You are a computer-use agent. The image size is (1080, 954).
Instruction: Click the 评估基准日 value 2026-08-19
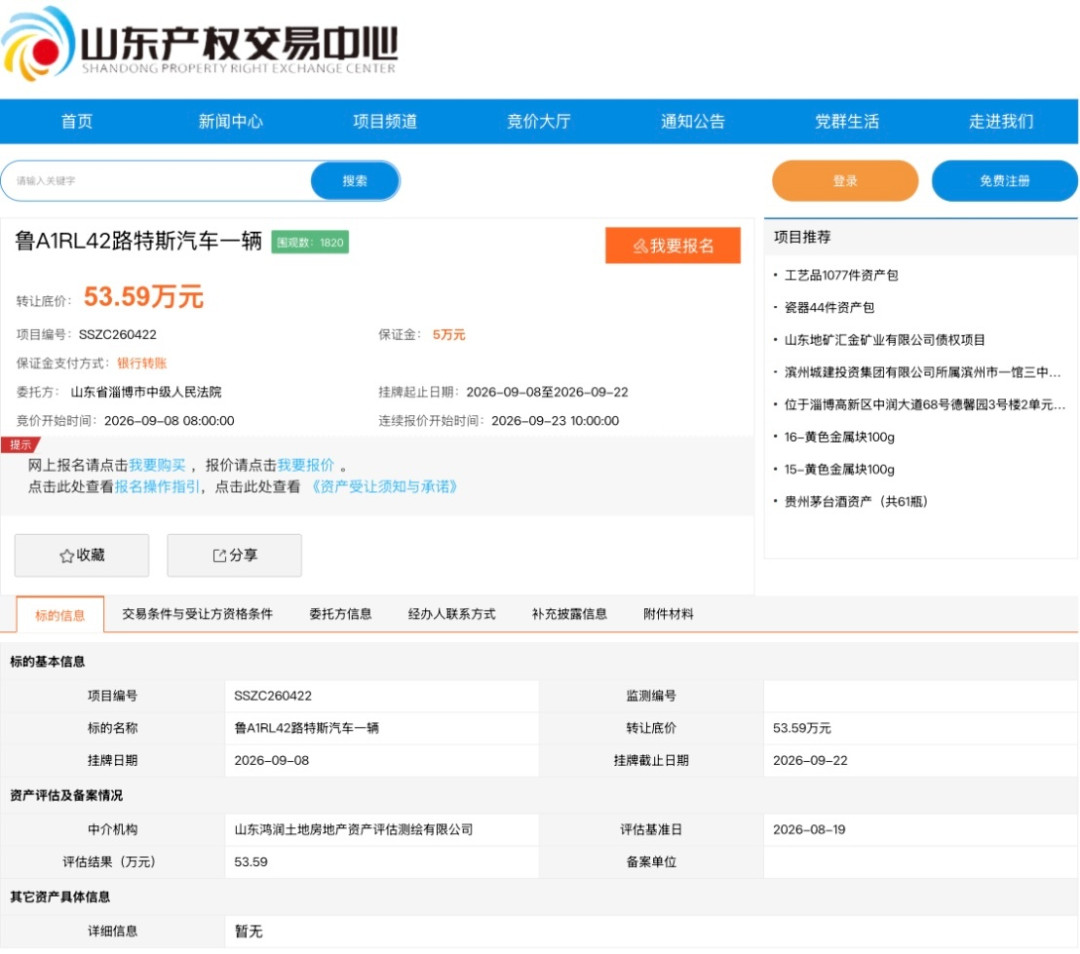pyautogui.click(x=809, y=829)
